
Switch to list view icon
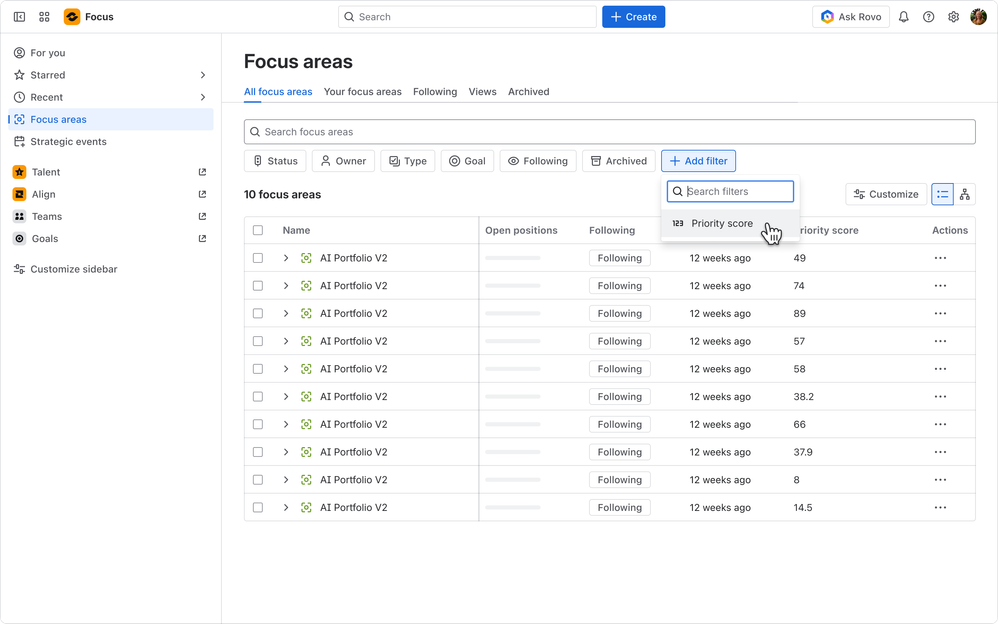point(942,194)
